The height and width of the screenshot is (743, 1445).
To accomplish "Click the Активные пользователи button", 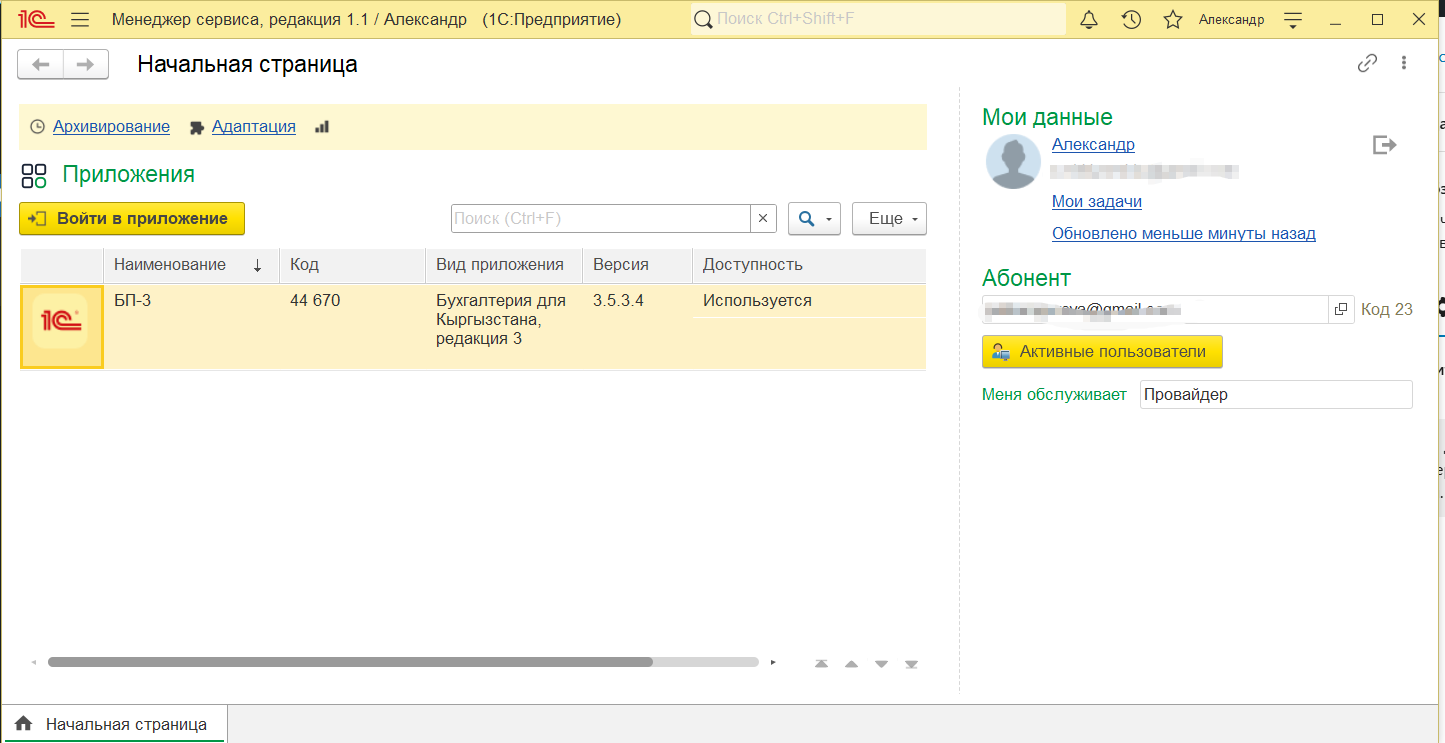I will coord(1102,352).
